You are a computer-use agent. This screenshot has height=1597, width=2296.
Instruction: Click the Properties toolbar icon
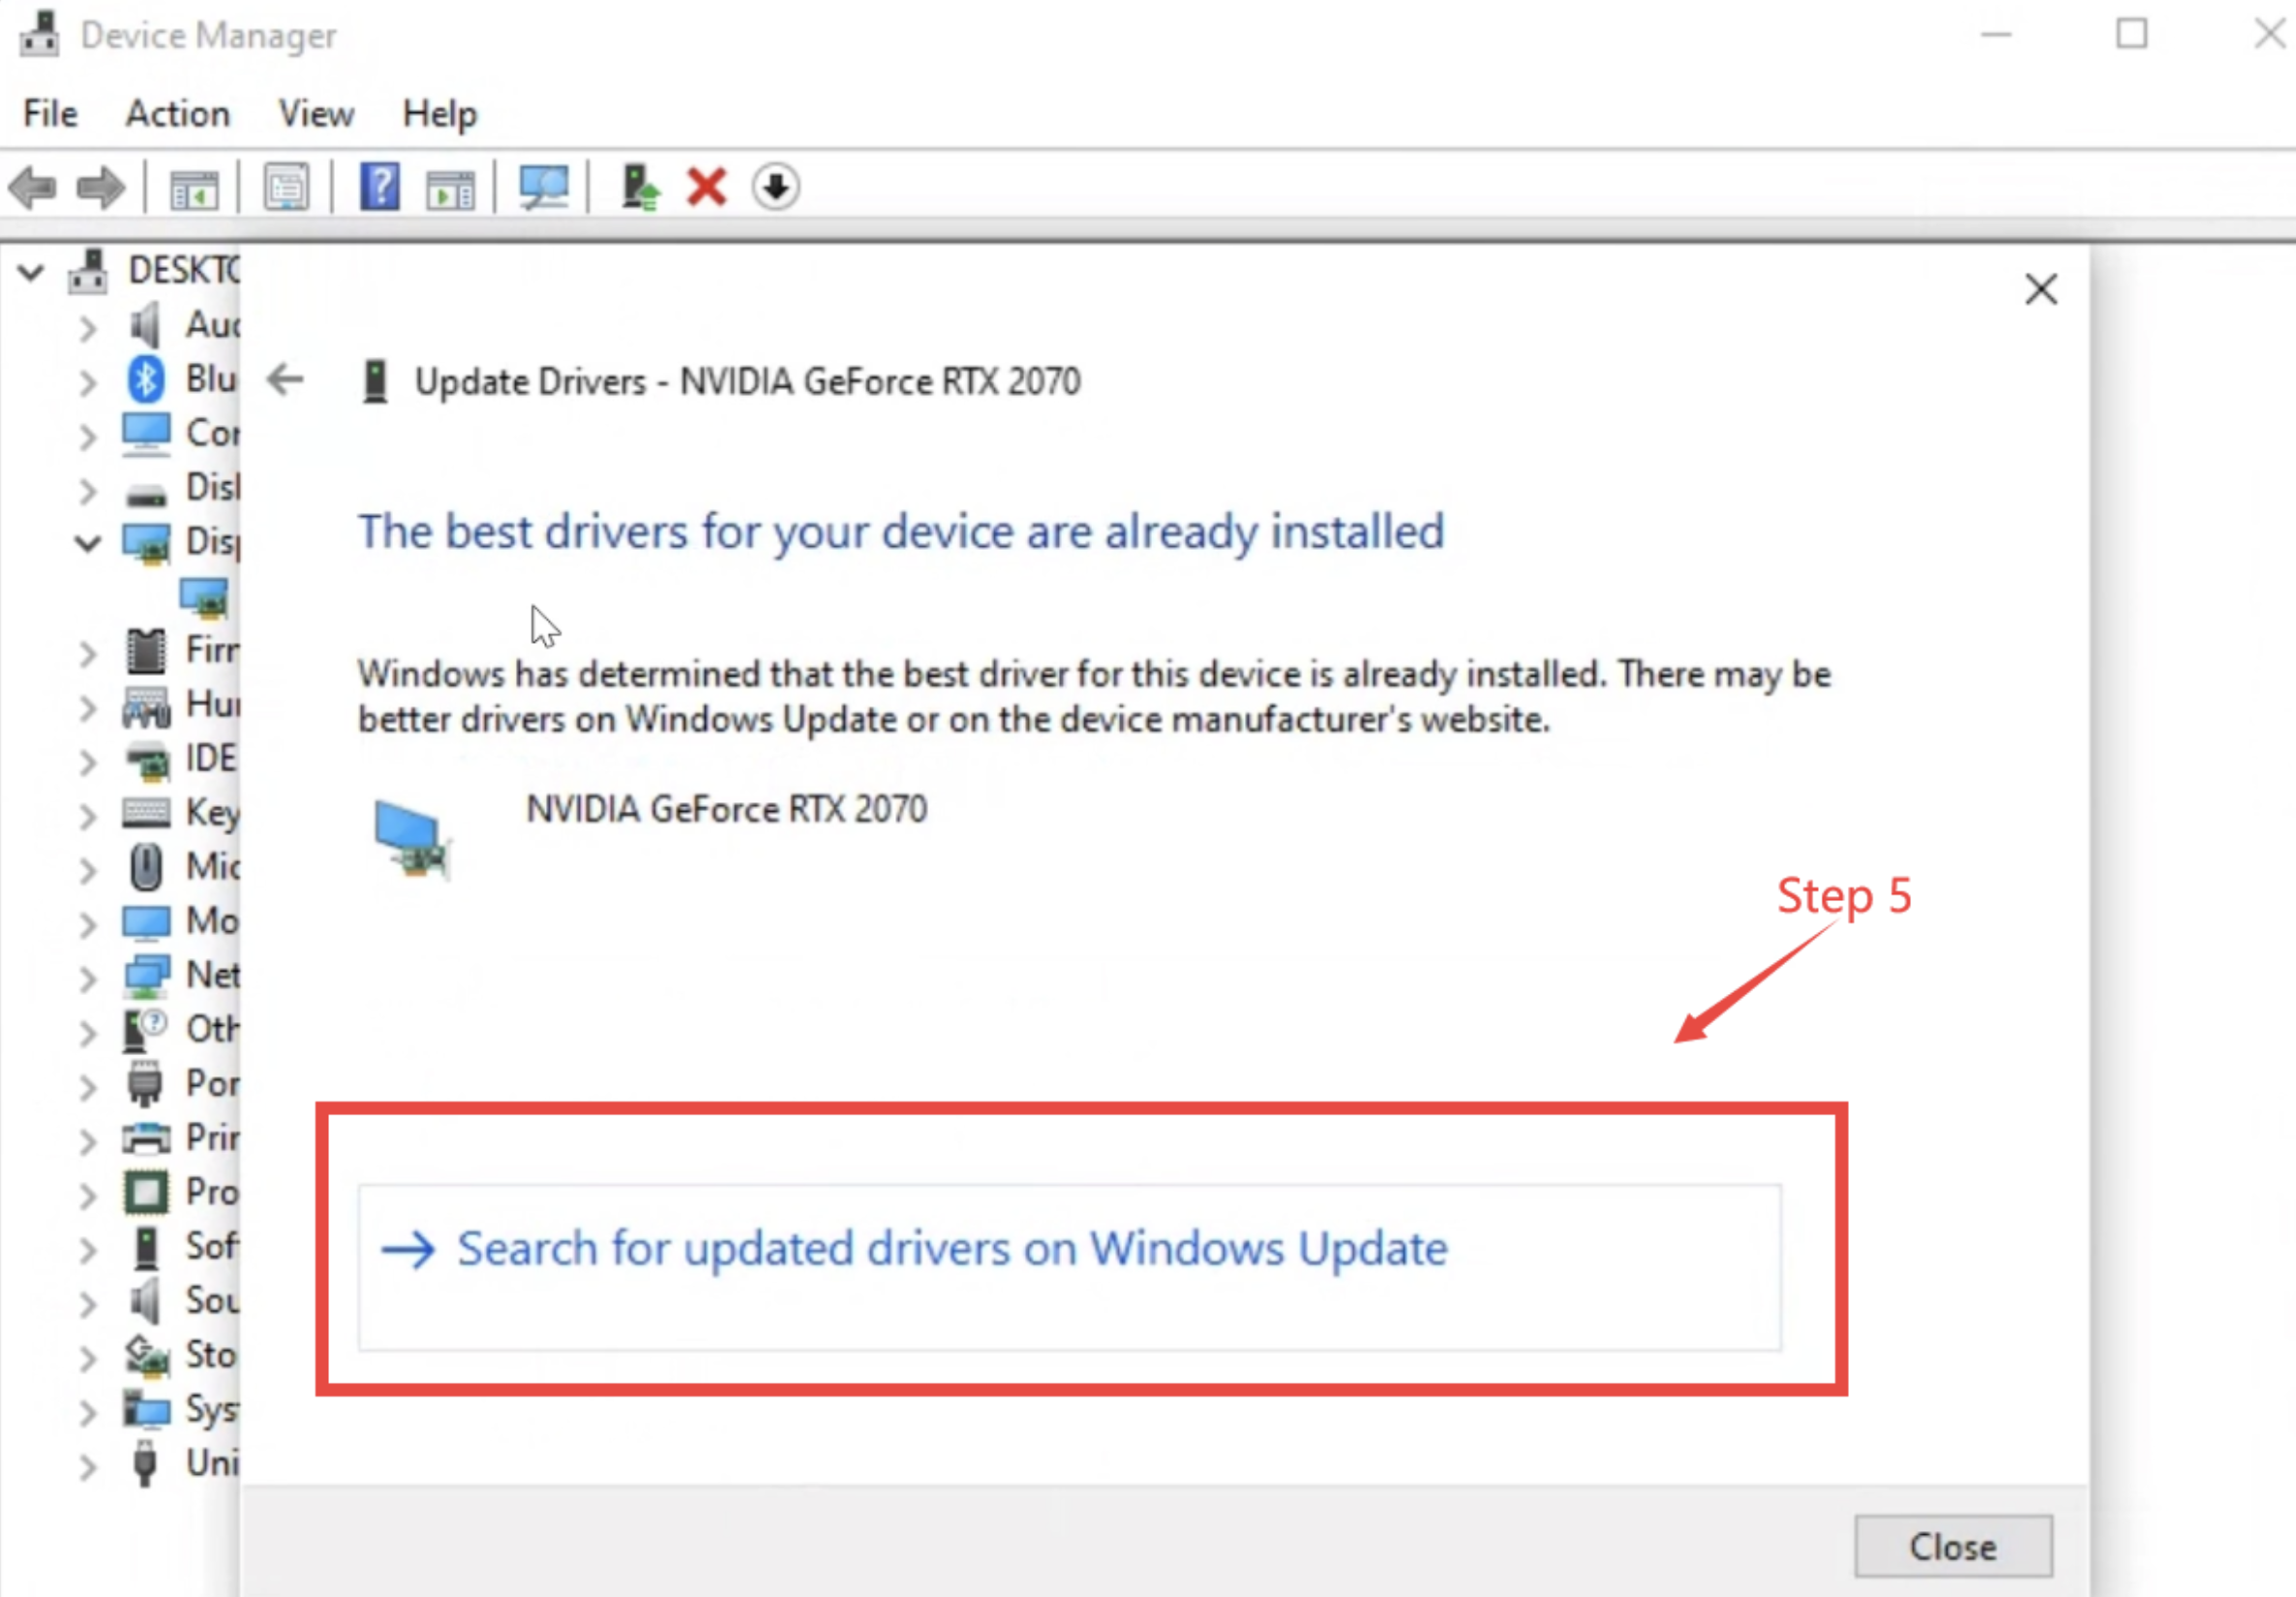point(287,187)
